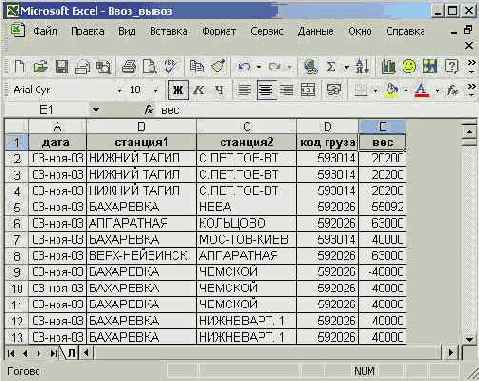479x381 pixels.
Task: Toggle Underline formatting button Ч
Action: (x=219, y=90)
